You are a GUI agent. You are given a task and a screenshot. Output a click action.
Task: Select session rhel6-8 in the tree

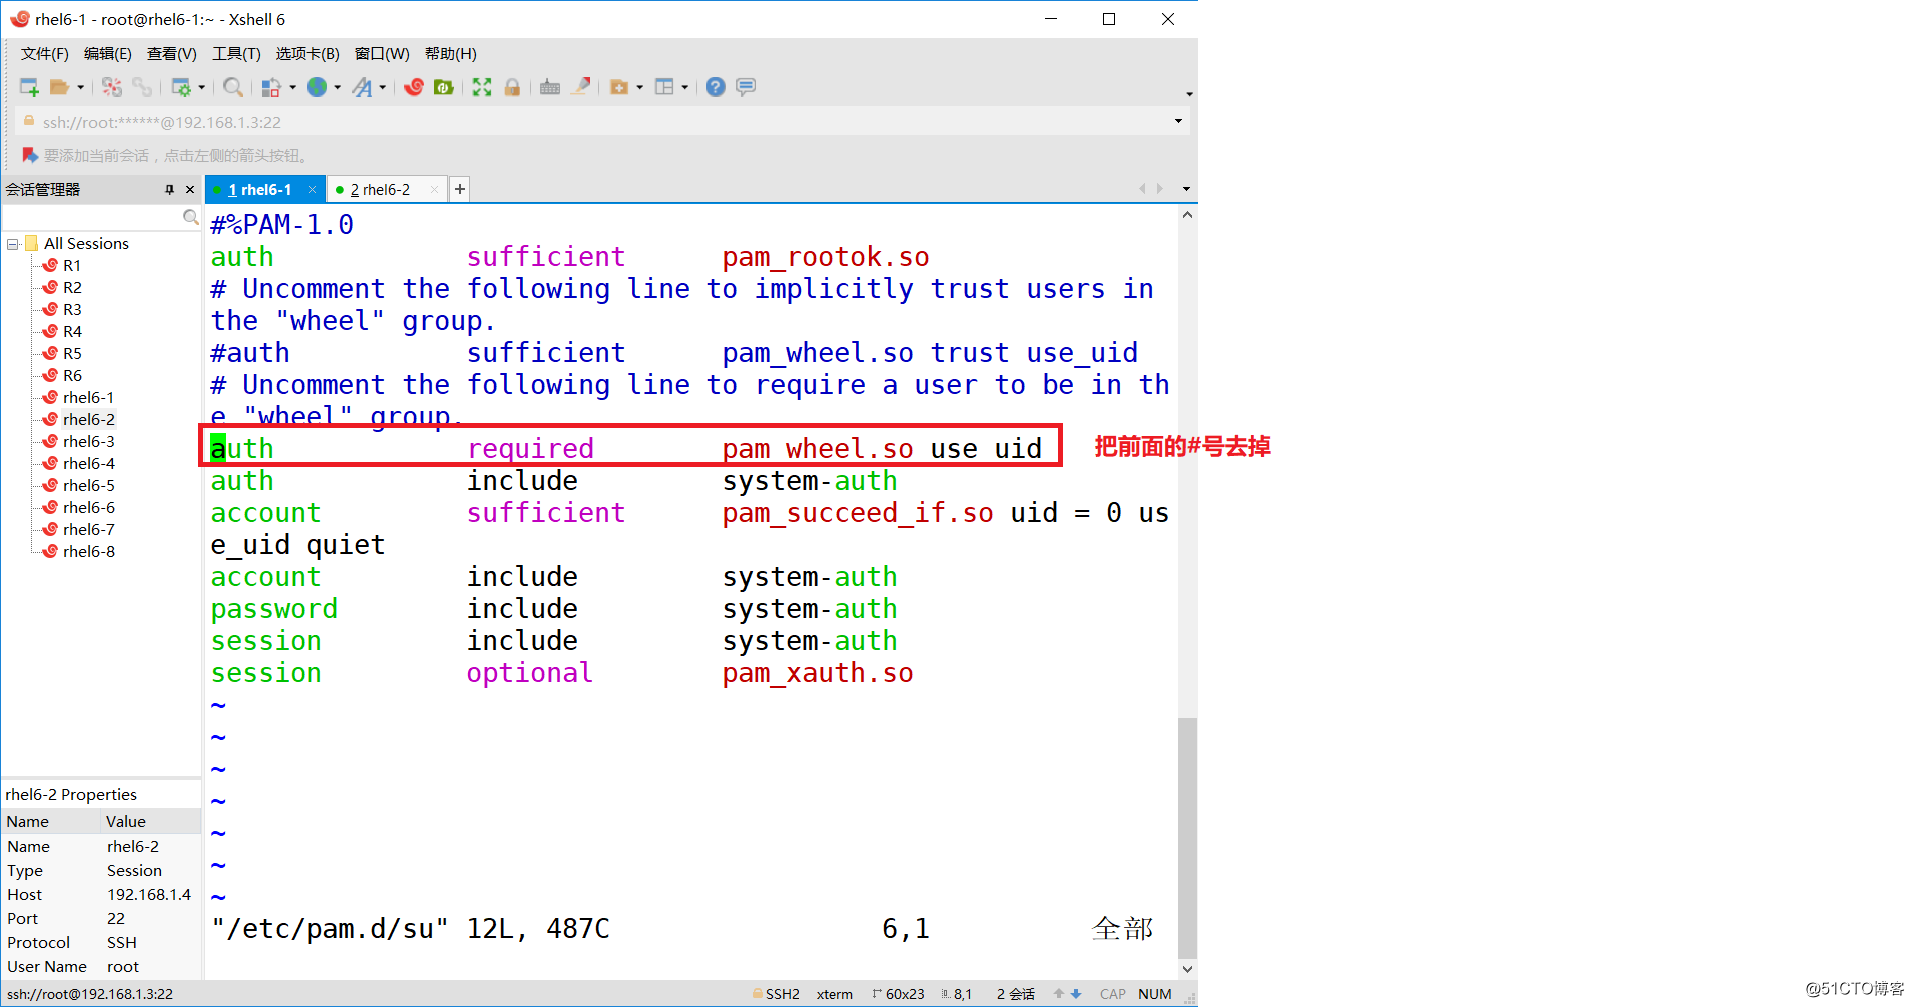click(88, 552)
